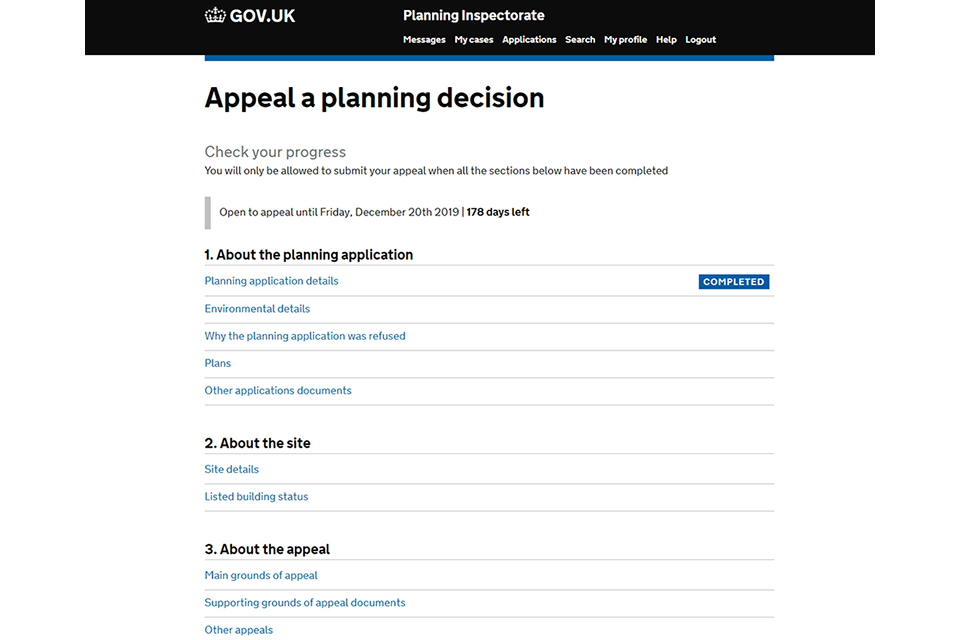Open the Environmental details link
960x640 pixels.
coord(257,309)
